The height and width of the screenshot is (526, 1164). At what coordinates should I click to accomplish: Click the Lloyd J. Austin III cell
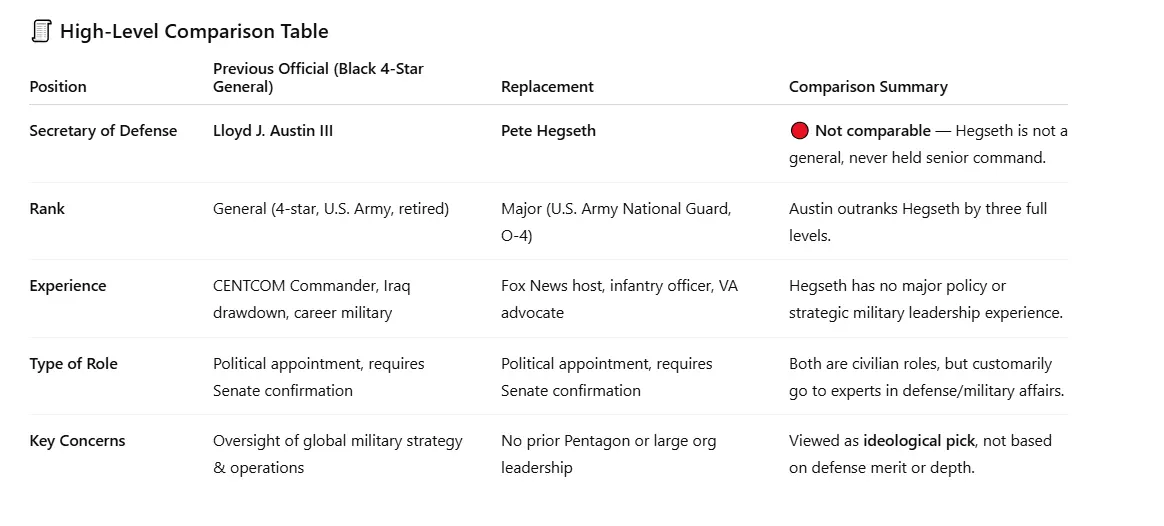pyautogui.click(x=273, y=131)
